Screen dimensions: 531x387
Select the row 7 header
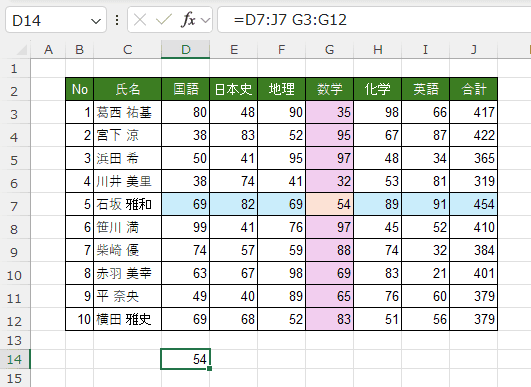click(x=14, y=205)
